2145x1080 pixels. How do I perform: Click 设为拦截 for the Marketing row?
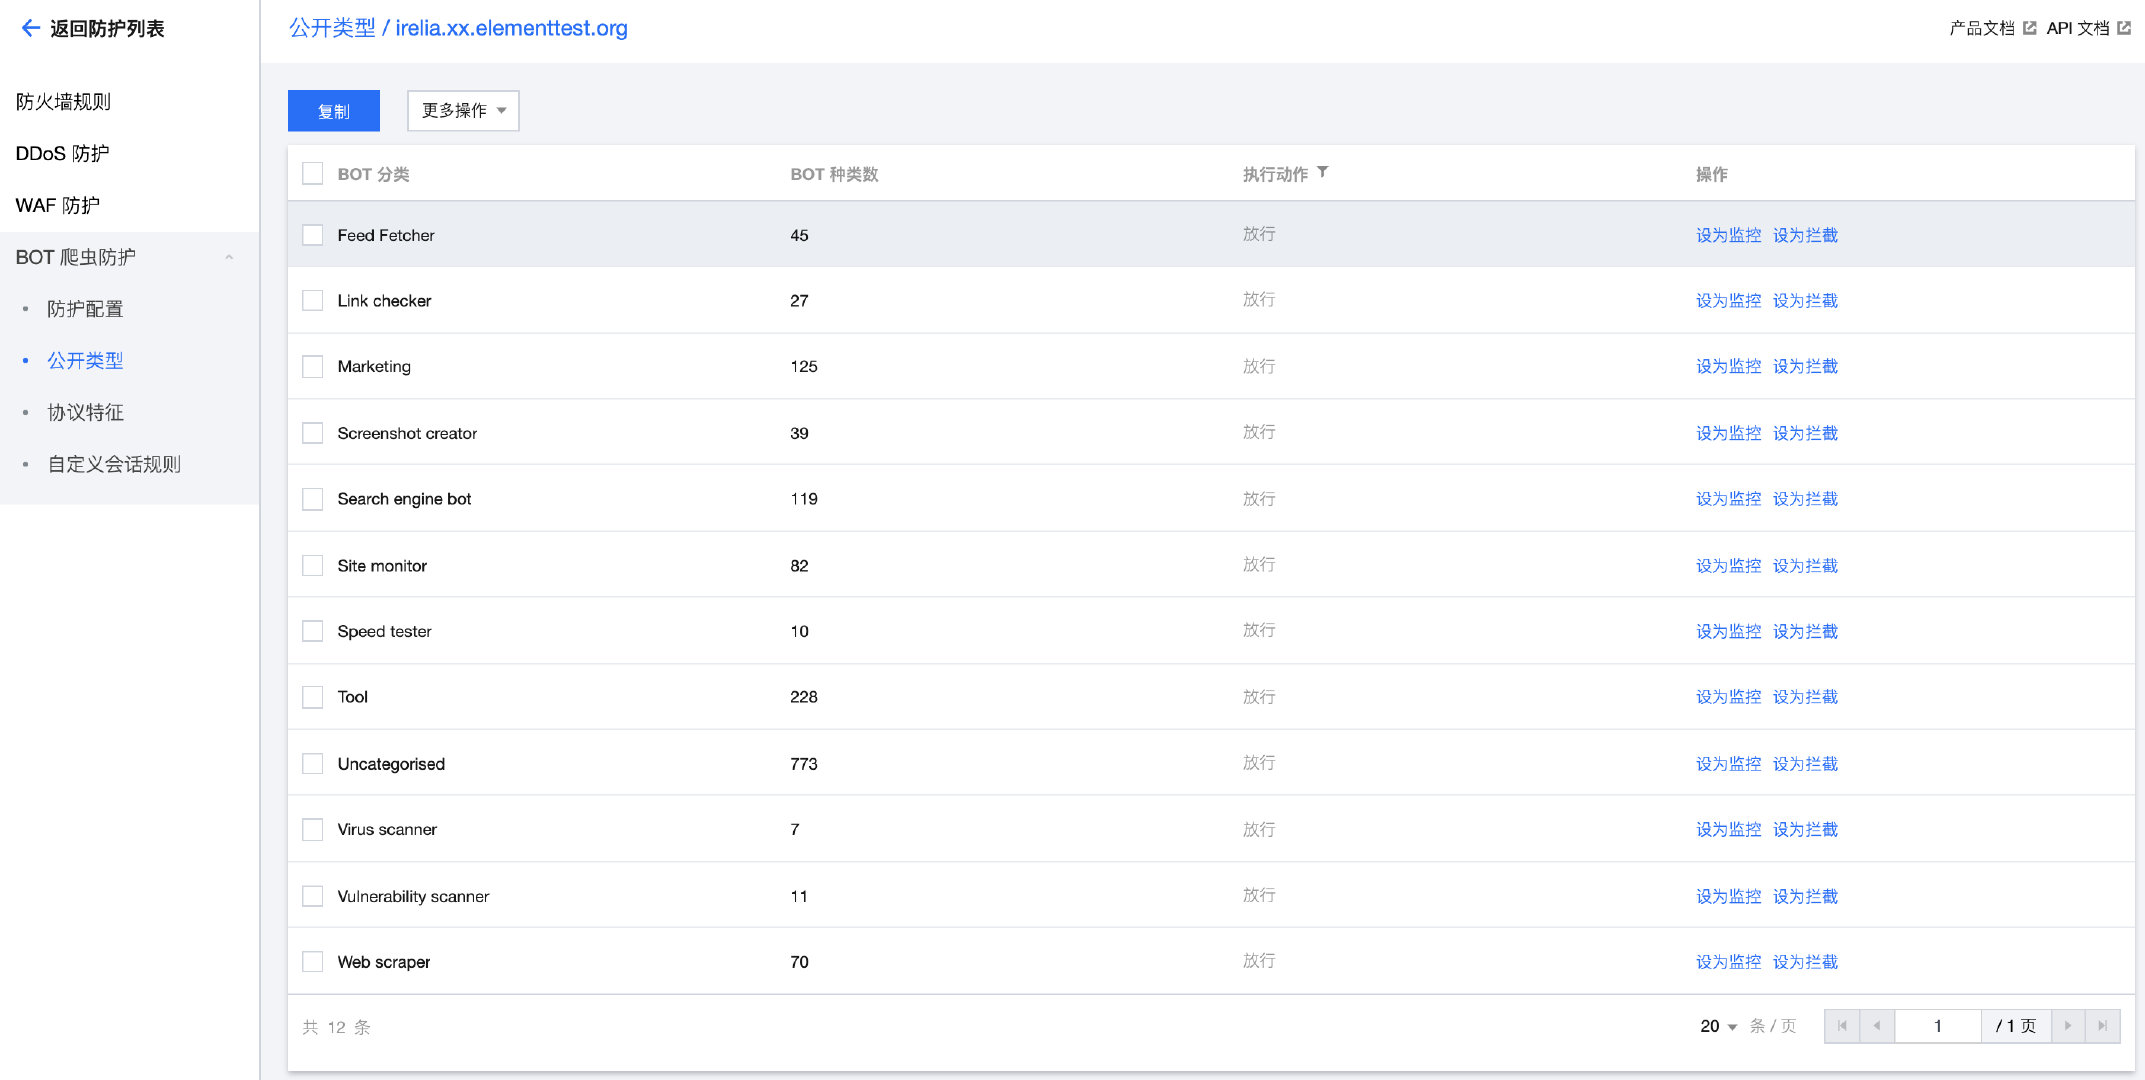[x=1805, y=366]
